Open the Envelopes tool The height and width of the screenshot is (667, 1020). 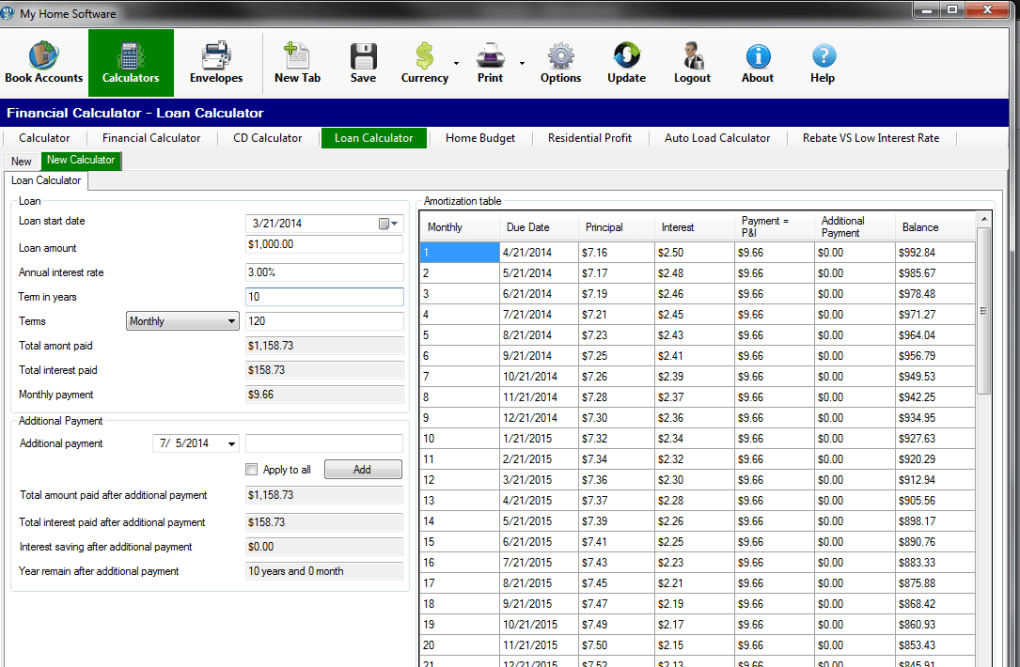pyautogui.click(x=215, y=62)
